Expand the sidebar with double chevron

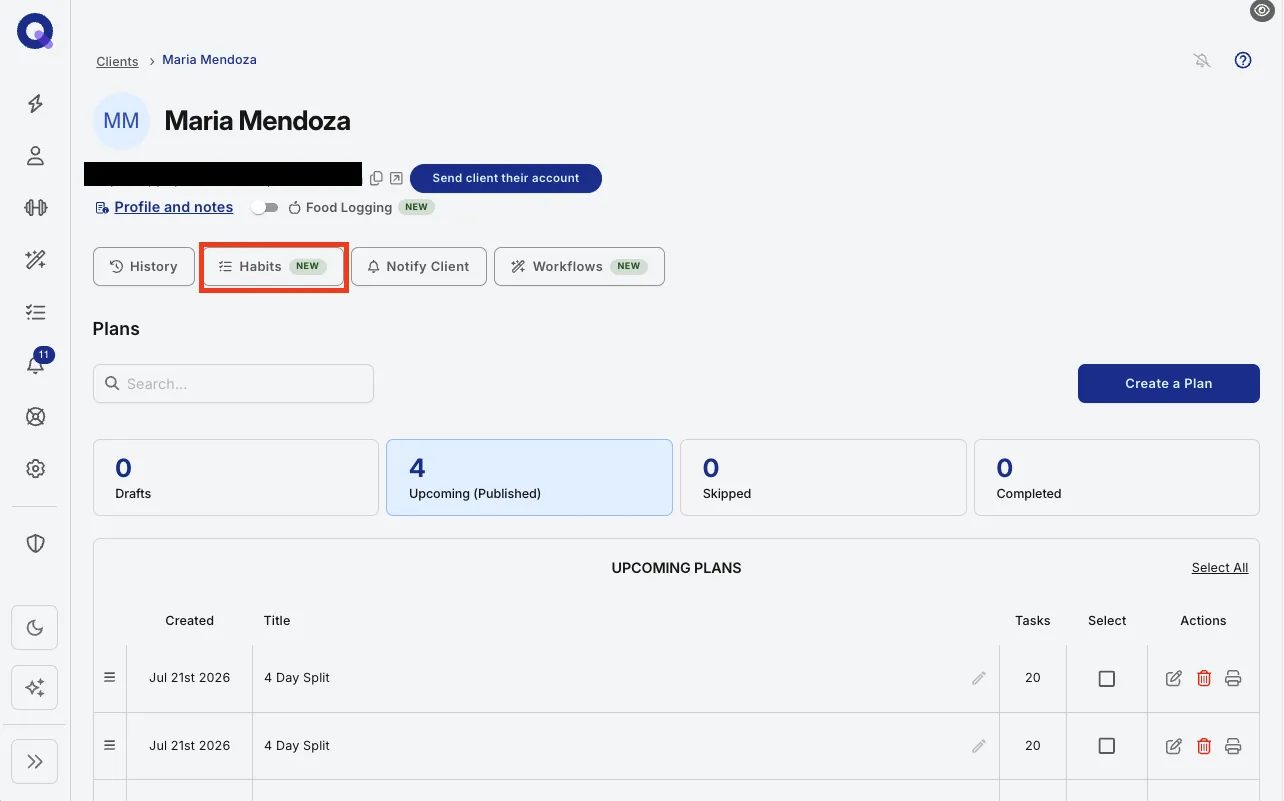coord(35,762)
